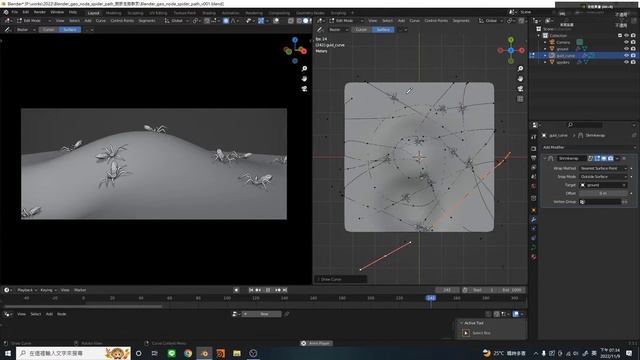Open the World properties tab icon

point(533,186)
